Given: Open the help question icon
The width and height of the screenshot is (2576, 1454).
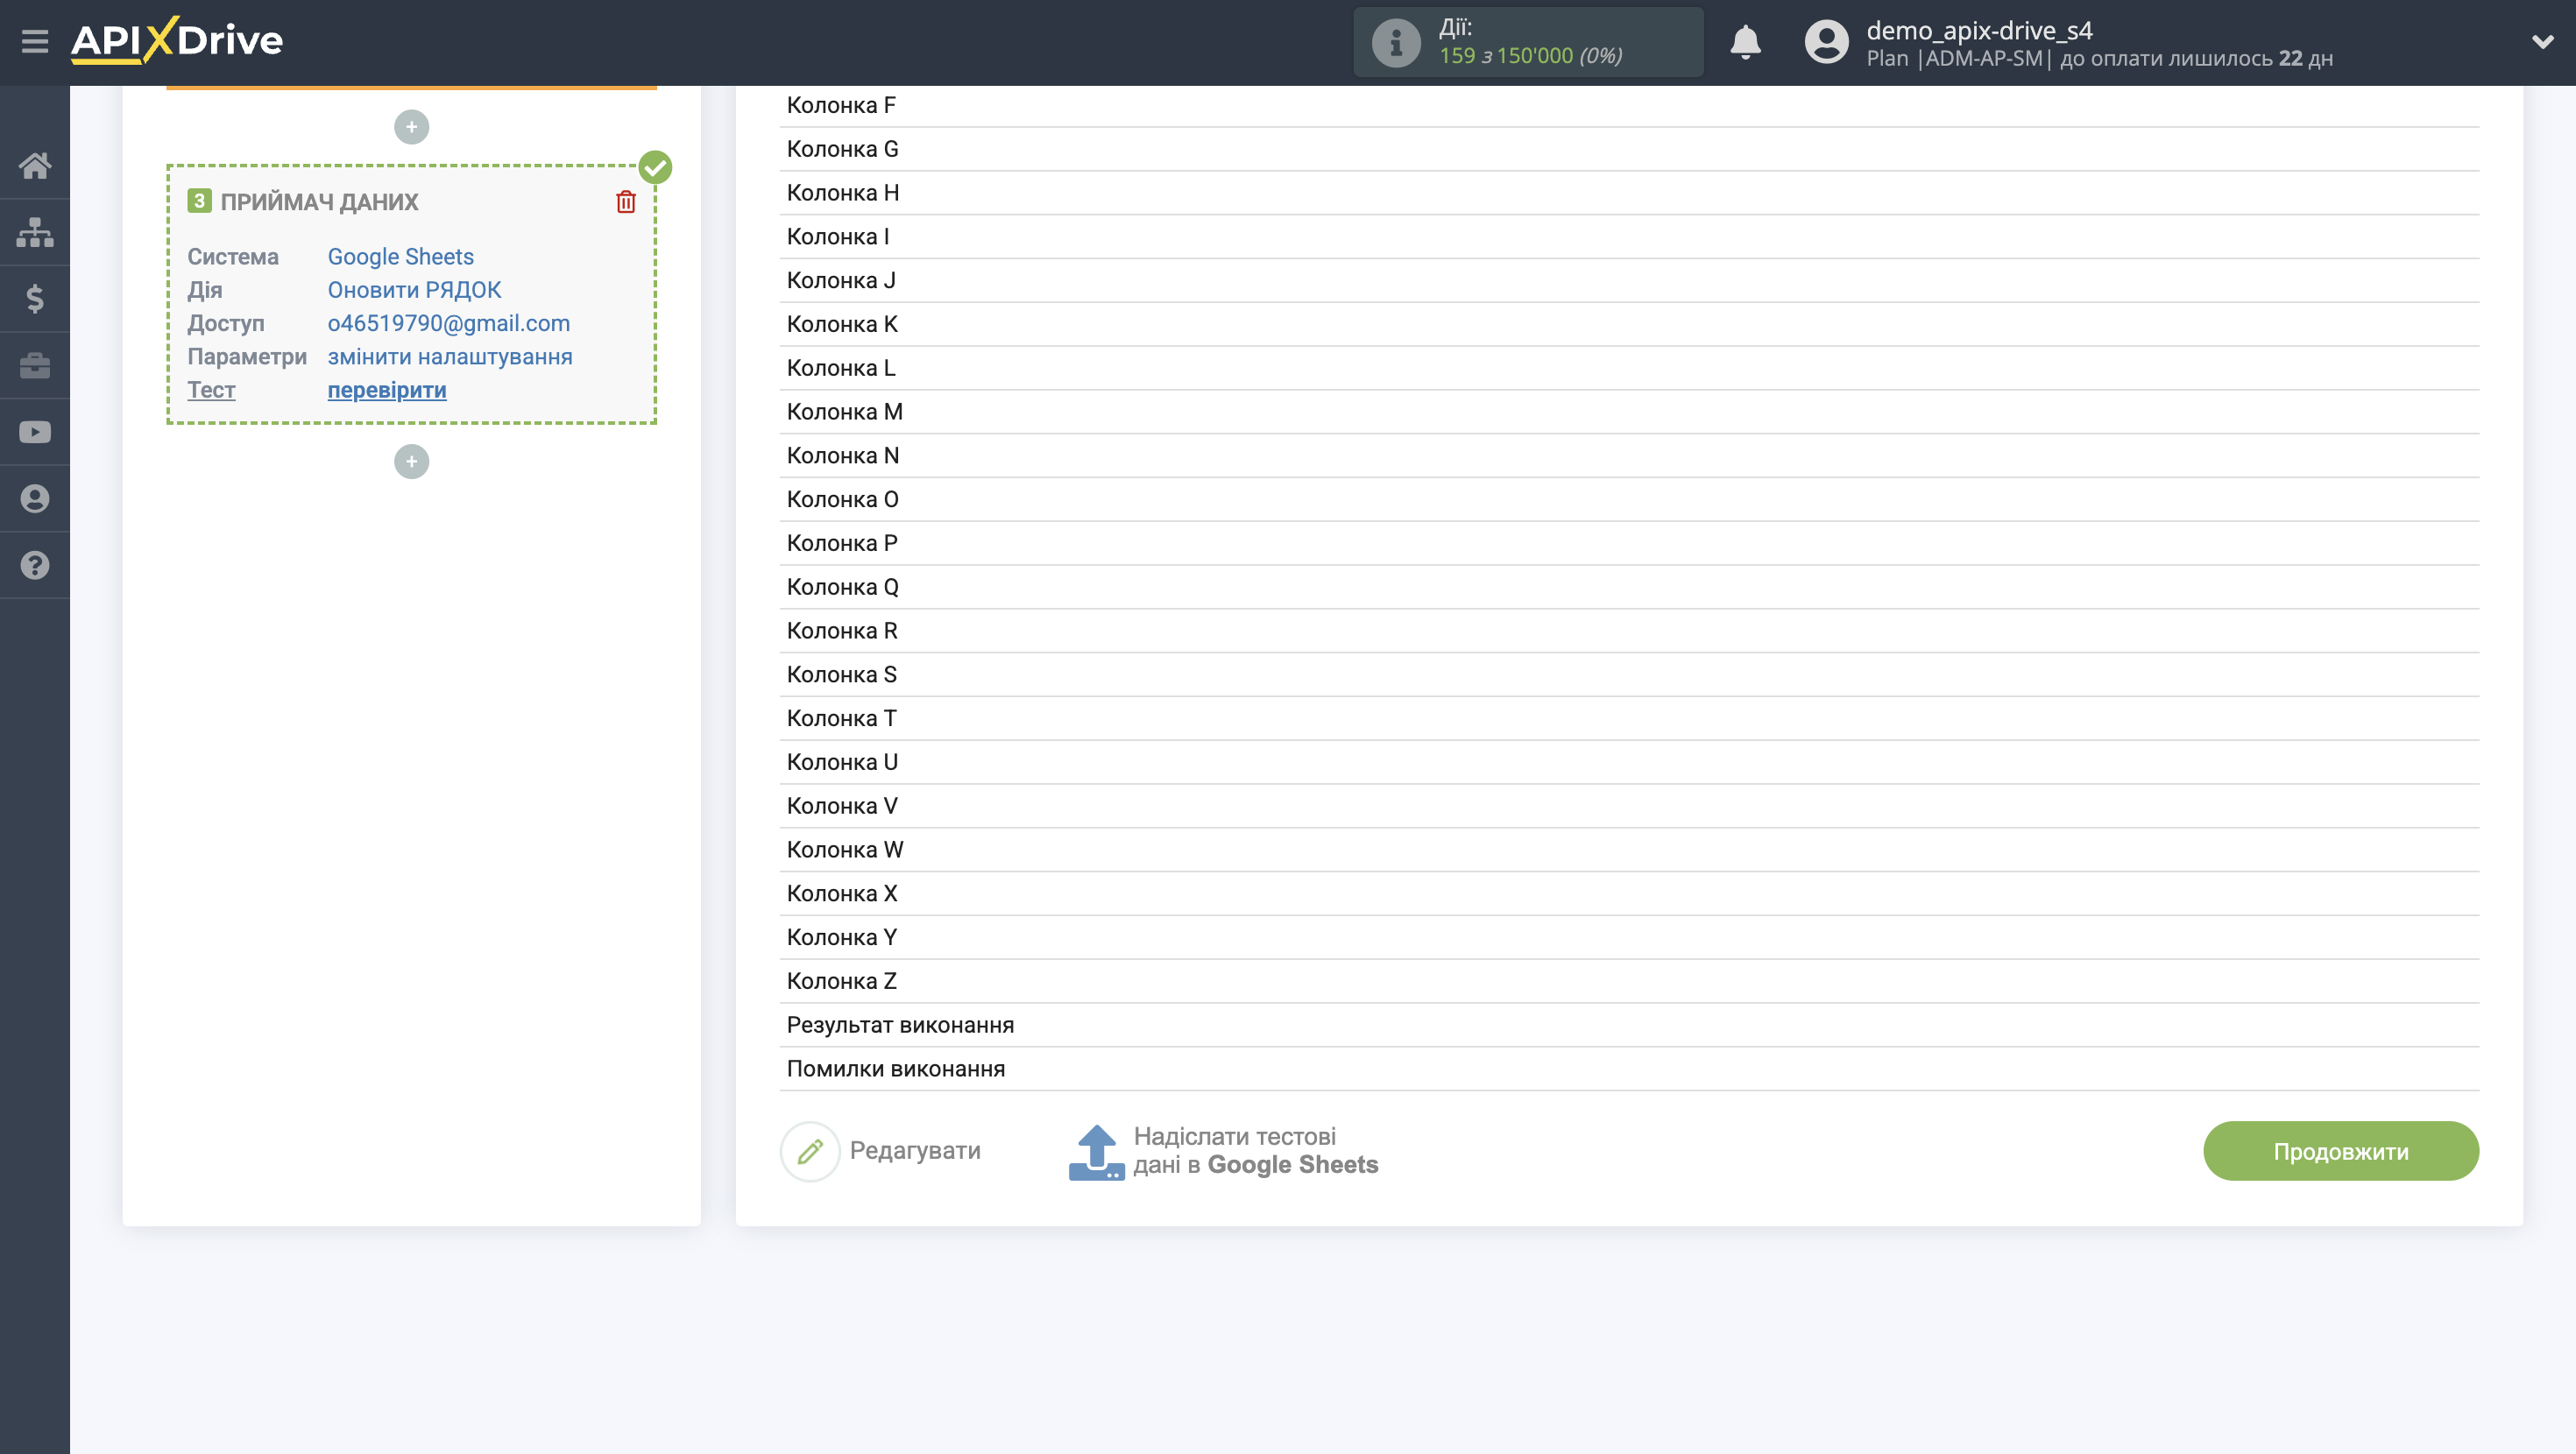Looking at the screenshot, I should [35, 565].
